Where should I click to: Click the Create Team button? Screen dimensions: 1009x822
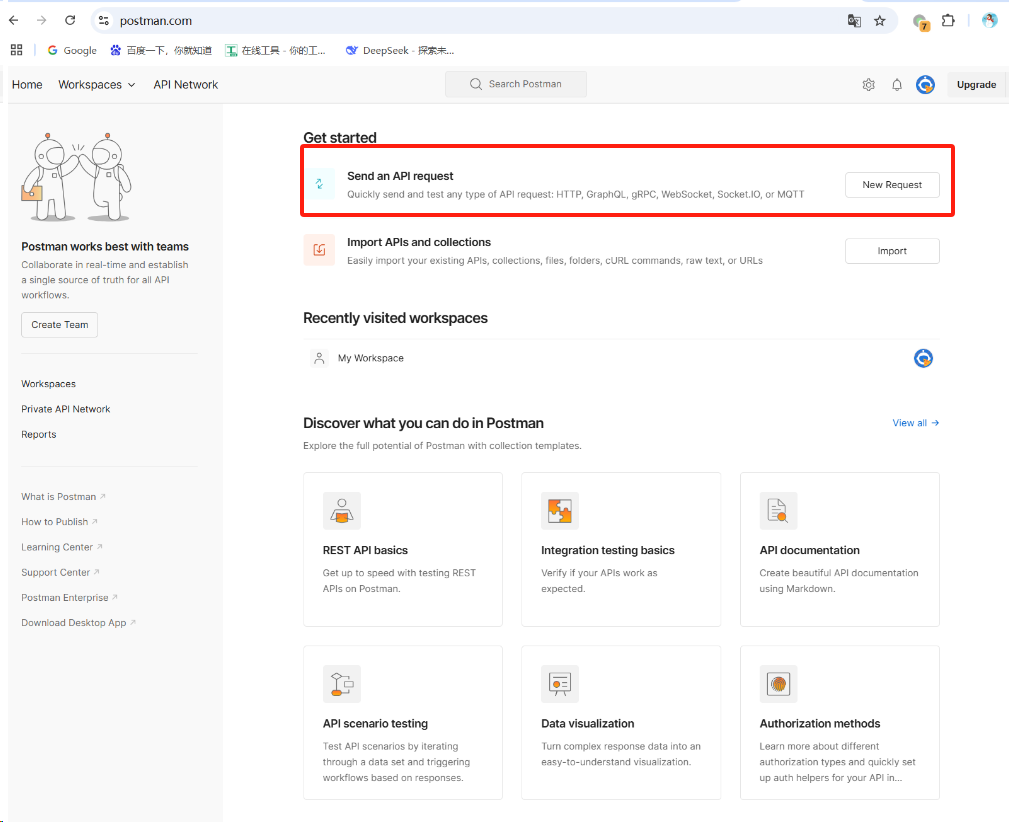pos(60,325)
